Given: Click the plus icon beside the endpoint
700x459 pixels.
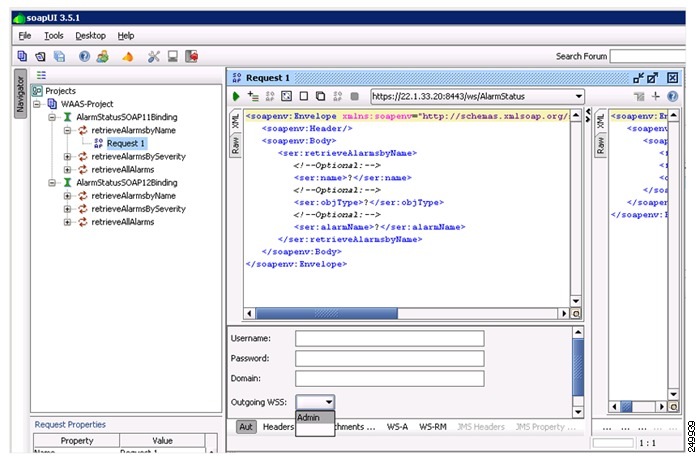Looking at the screenshot, I should (655, 96).
